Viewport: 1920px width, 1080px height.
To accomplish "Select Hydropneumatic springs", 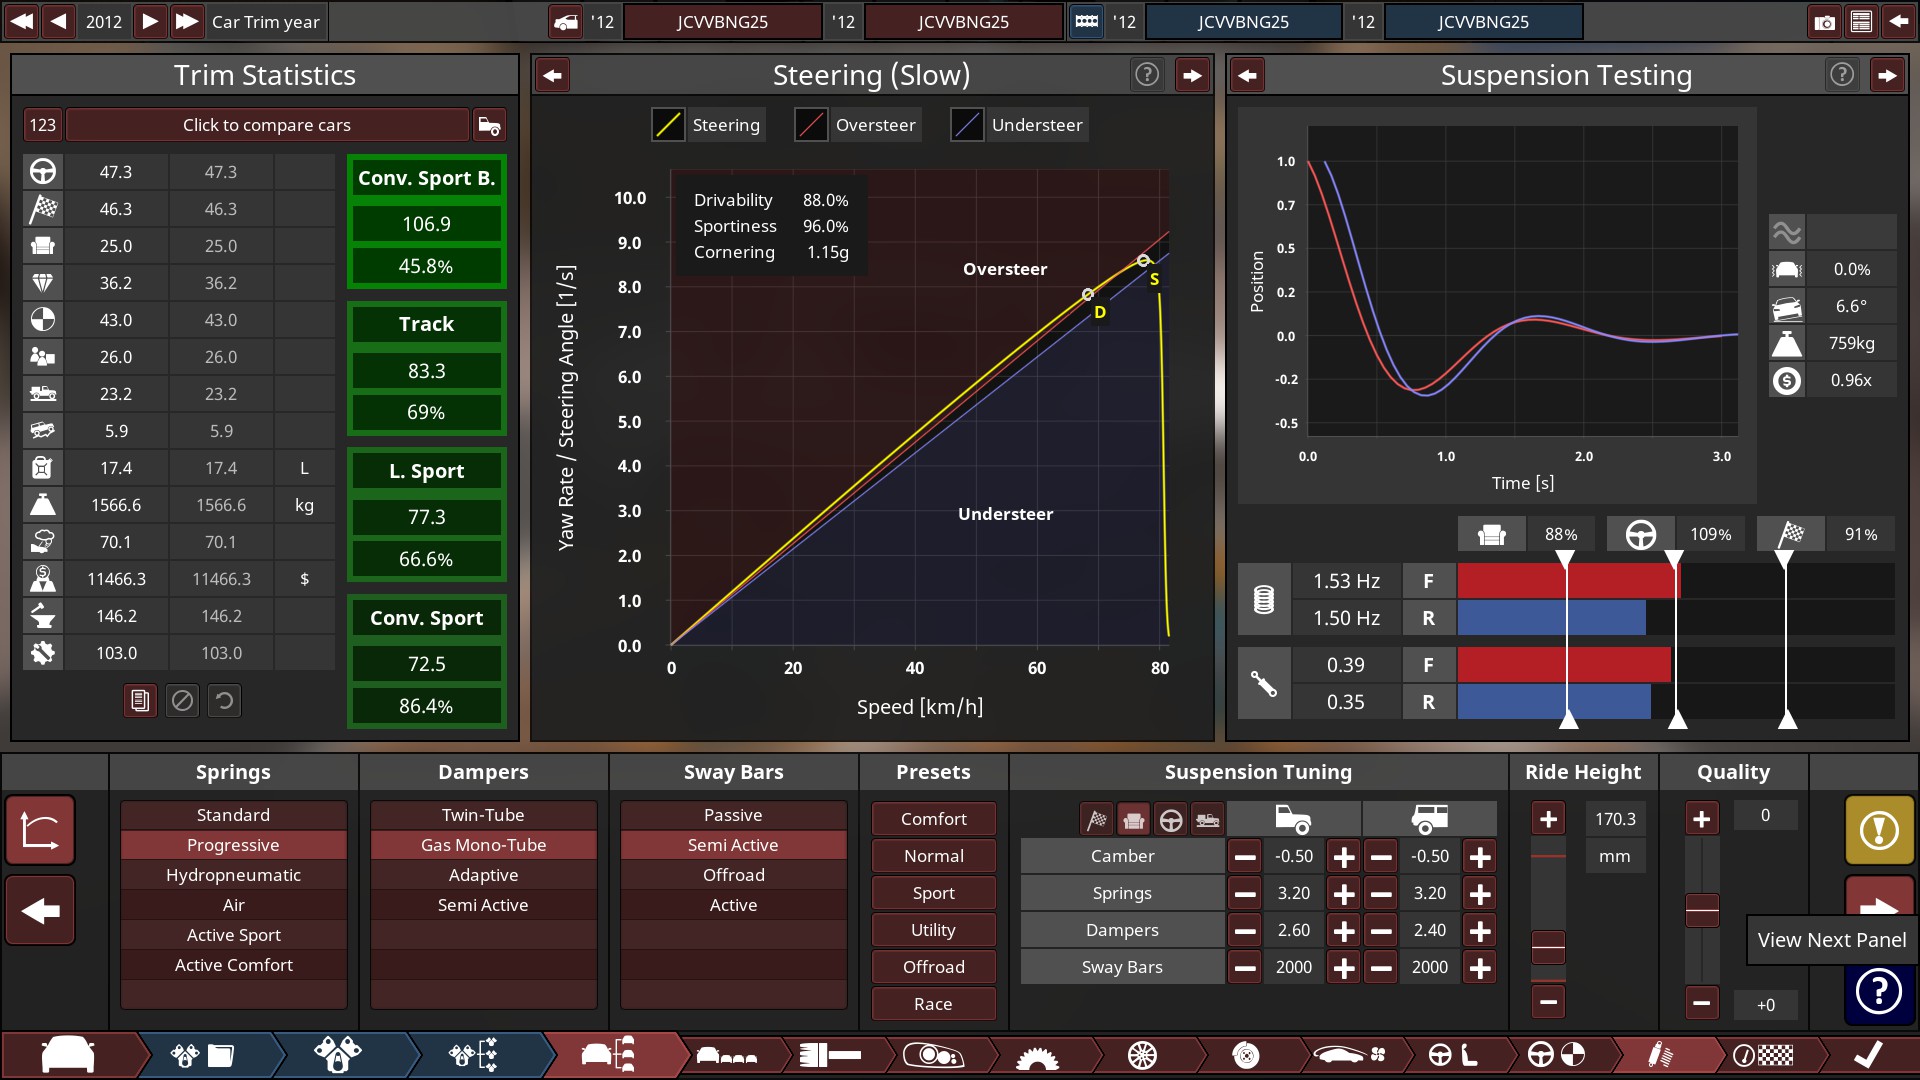I will click(233, 875).
